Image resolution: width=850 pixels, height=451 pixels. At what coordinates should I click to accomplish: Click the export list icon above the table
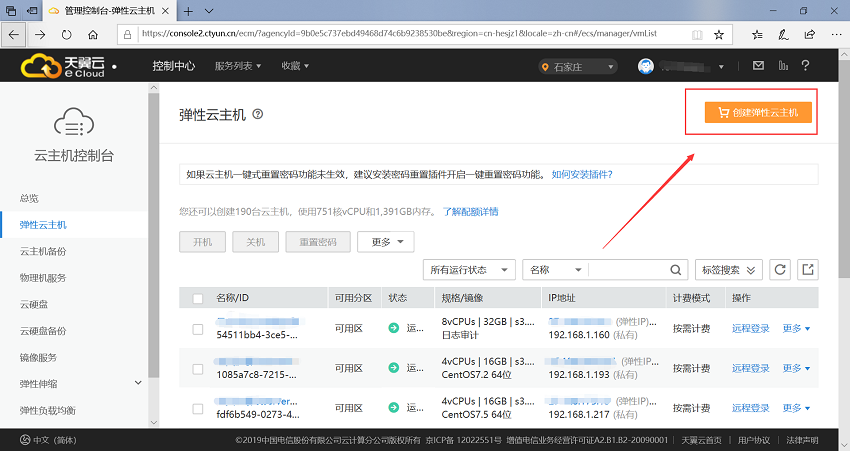(x=808, y=270)
